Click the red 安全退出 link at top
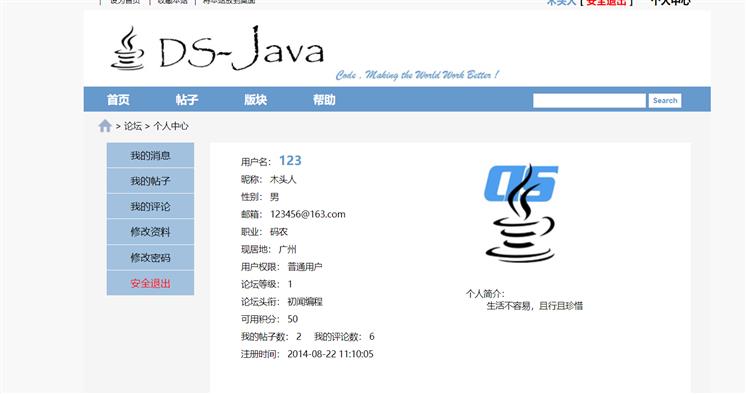Image resolution: width=746 pixels, height=394 pixels. [607, 2]
